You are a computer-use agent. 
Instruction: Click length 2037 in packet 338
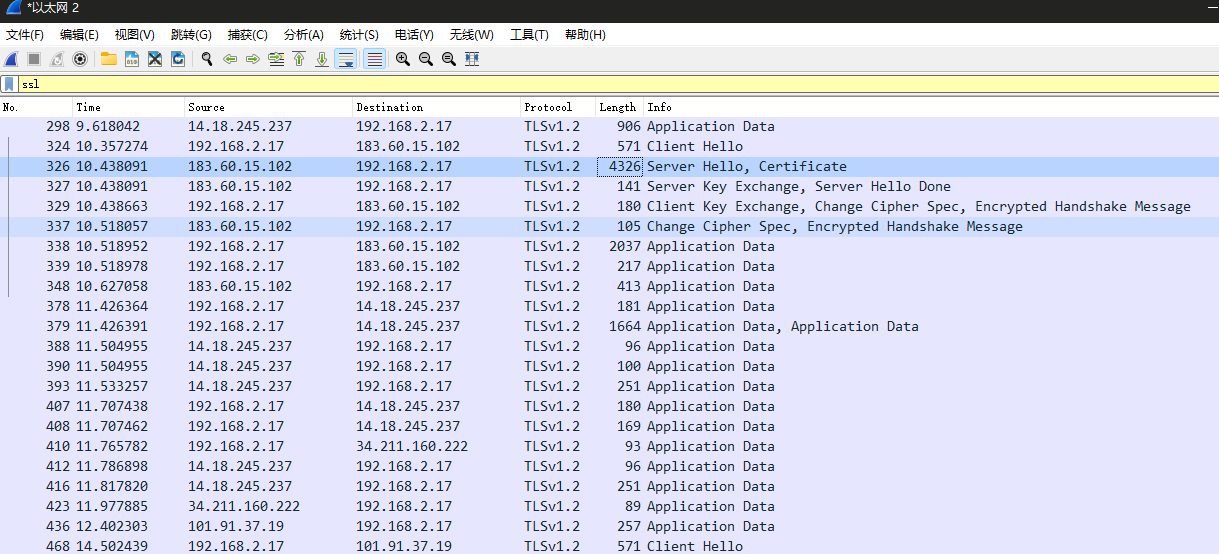click(625, 246)
